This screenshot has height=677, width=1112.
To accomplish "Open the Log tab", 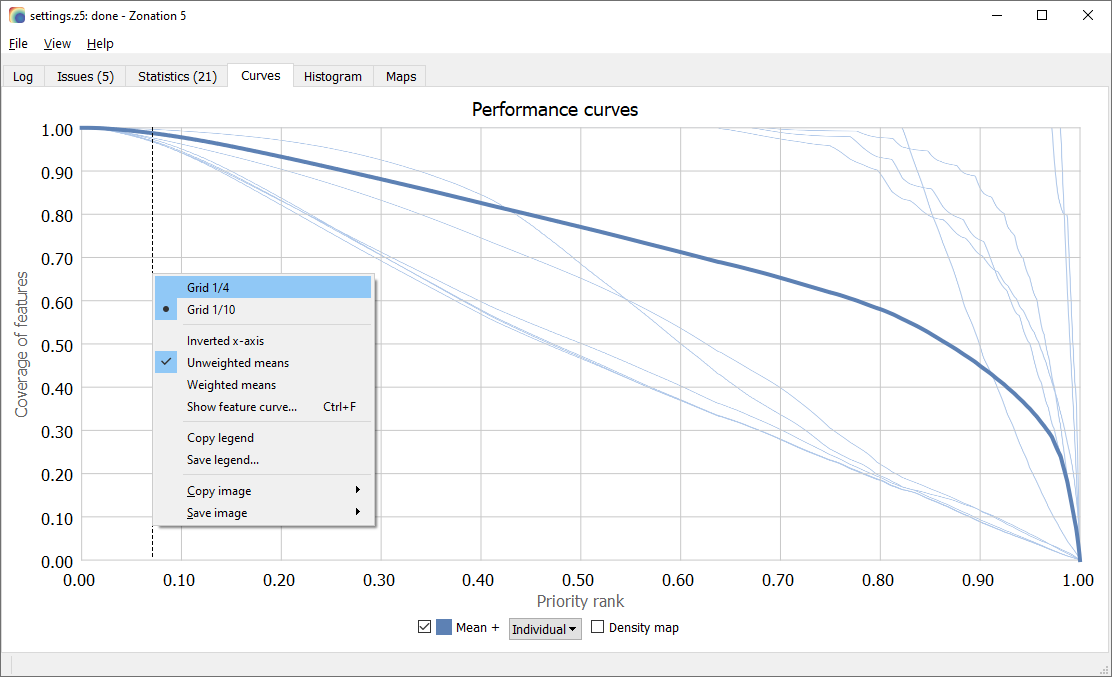I will [x=23, y=77].
